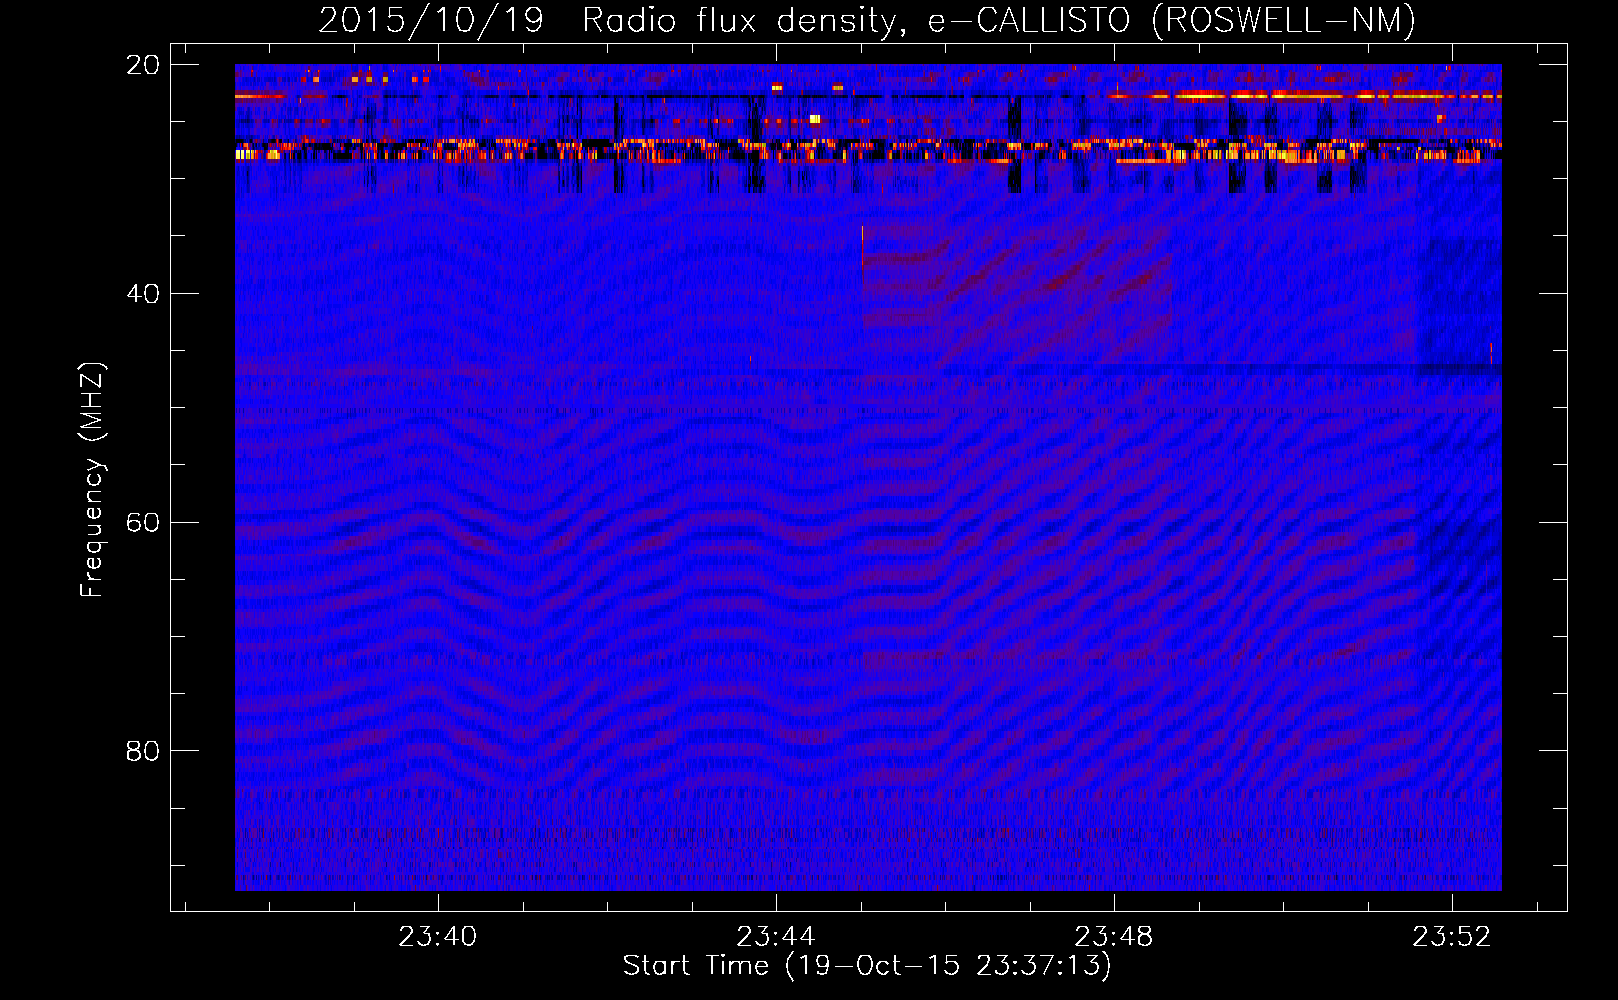This screenshot has height=1000, width=1618.
Task: Click the '23:44' time tick label
Action: (776, 937)
